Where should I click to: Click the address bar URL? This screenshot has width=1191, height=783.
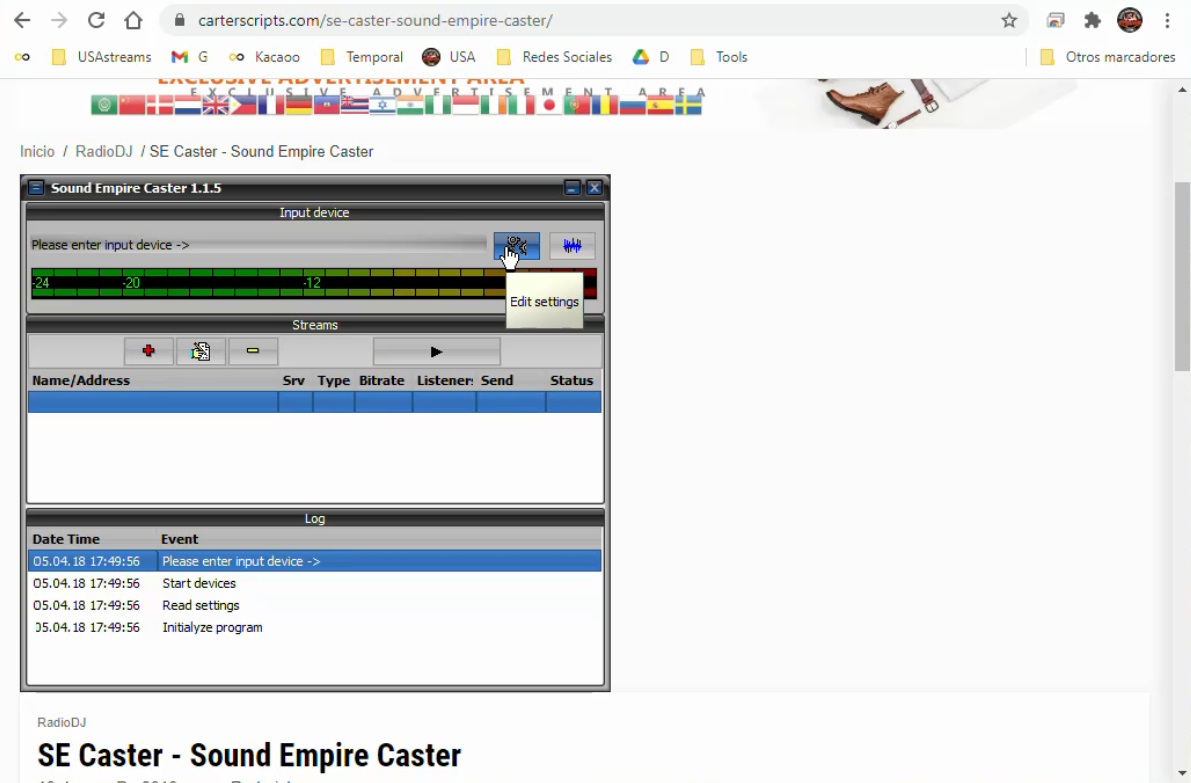pos(375,21)
